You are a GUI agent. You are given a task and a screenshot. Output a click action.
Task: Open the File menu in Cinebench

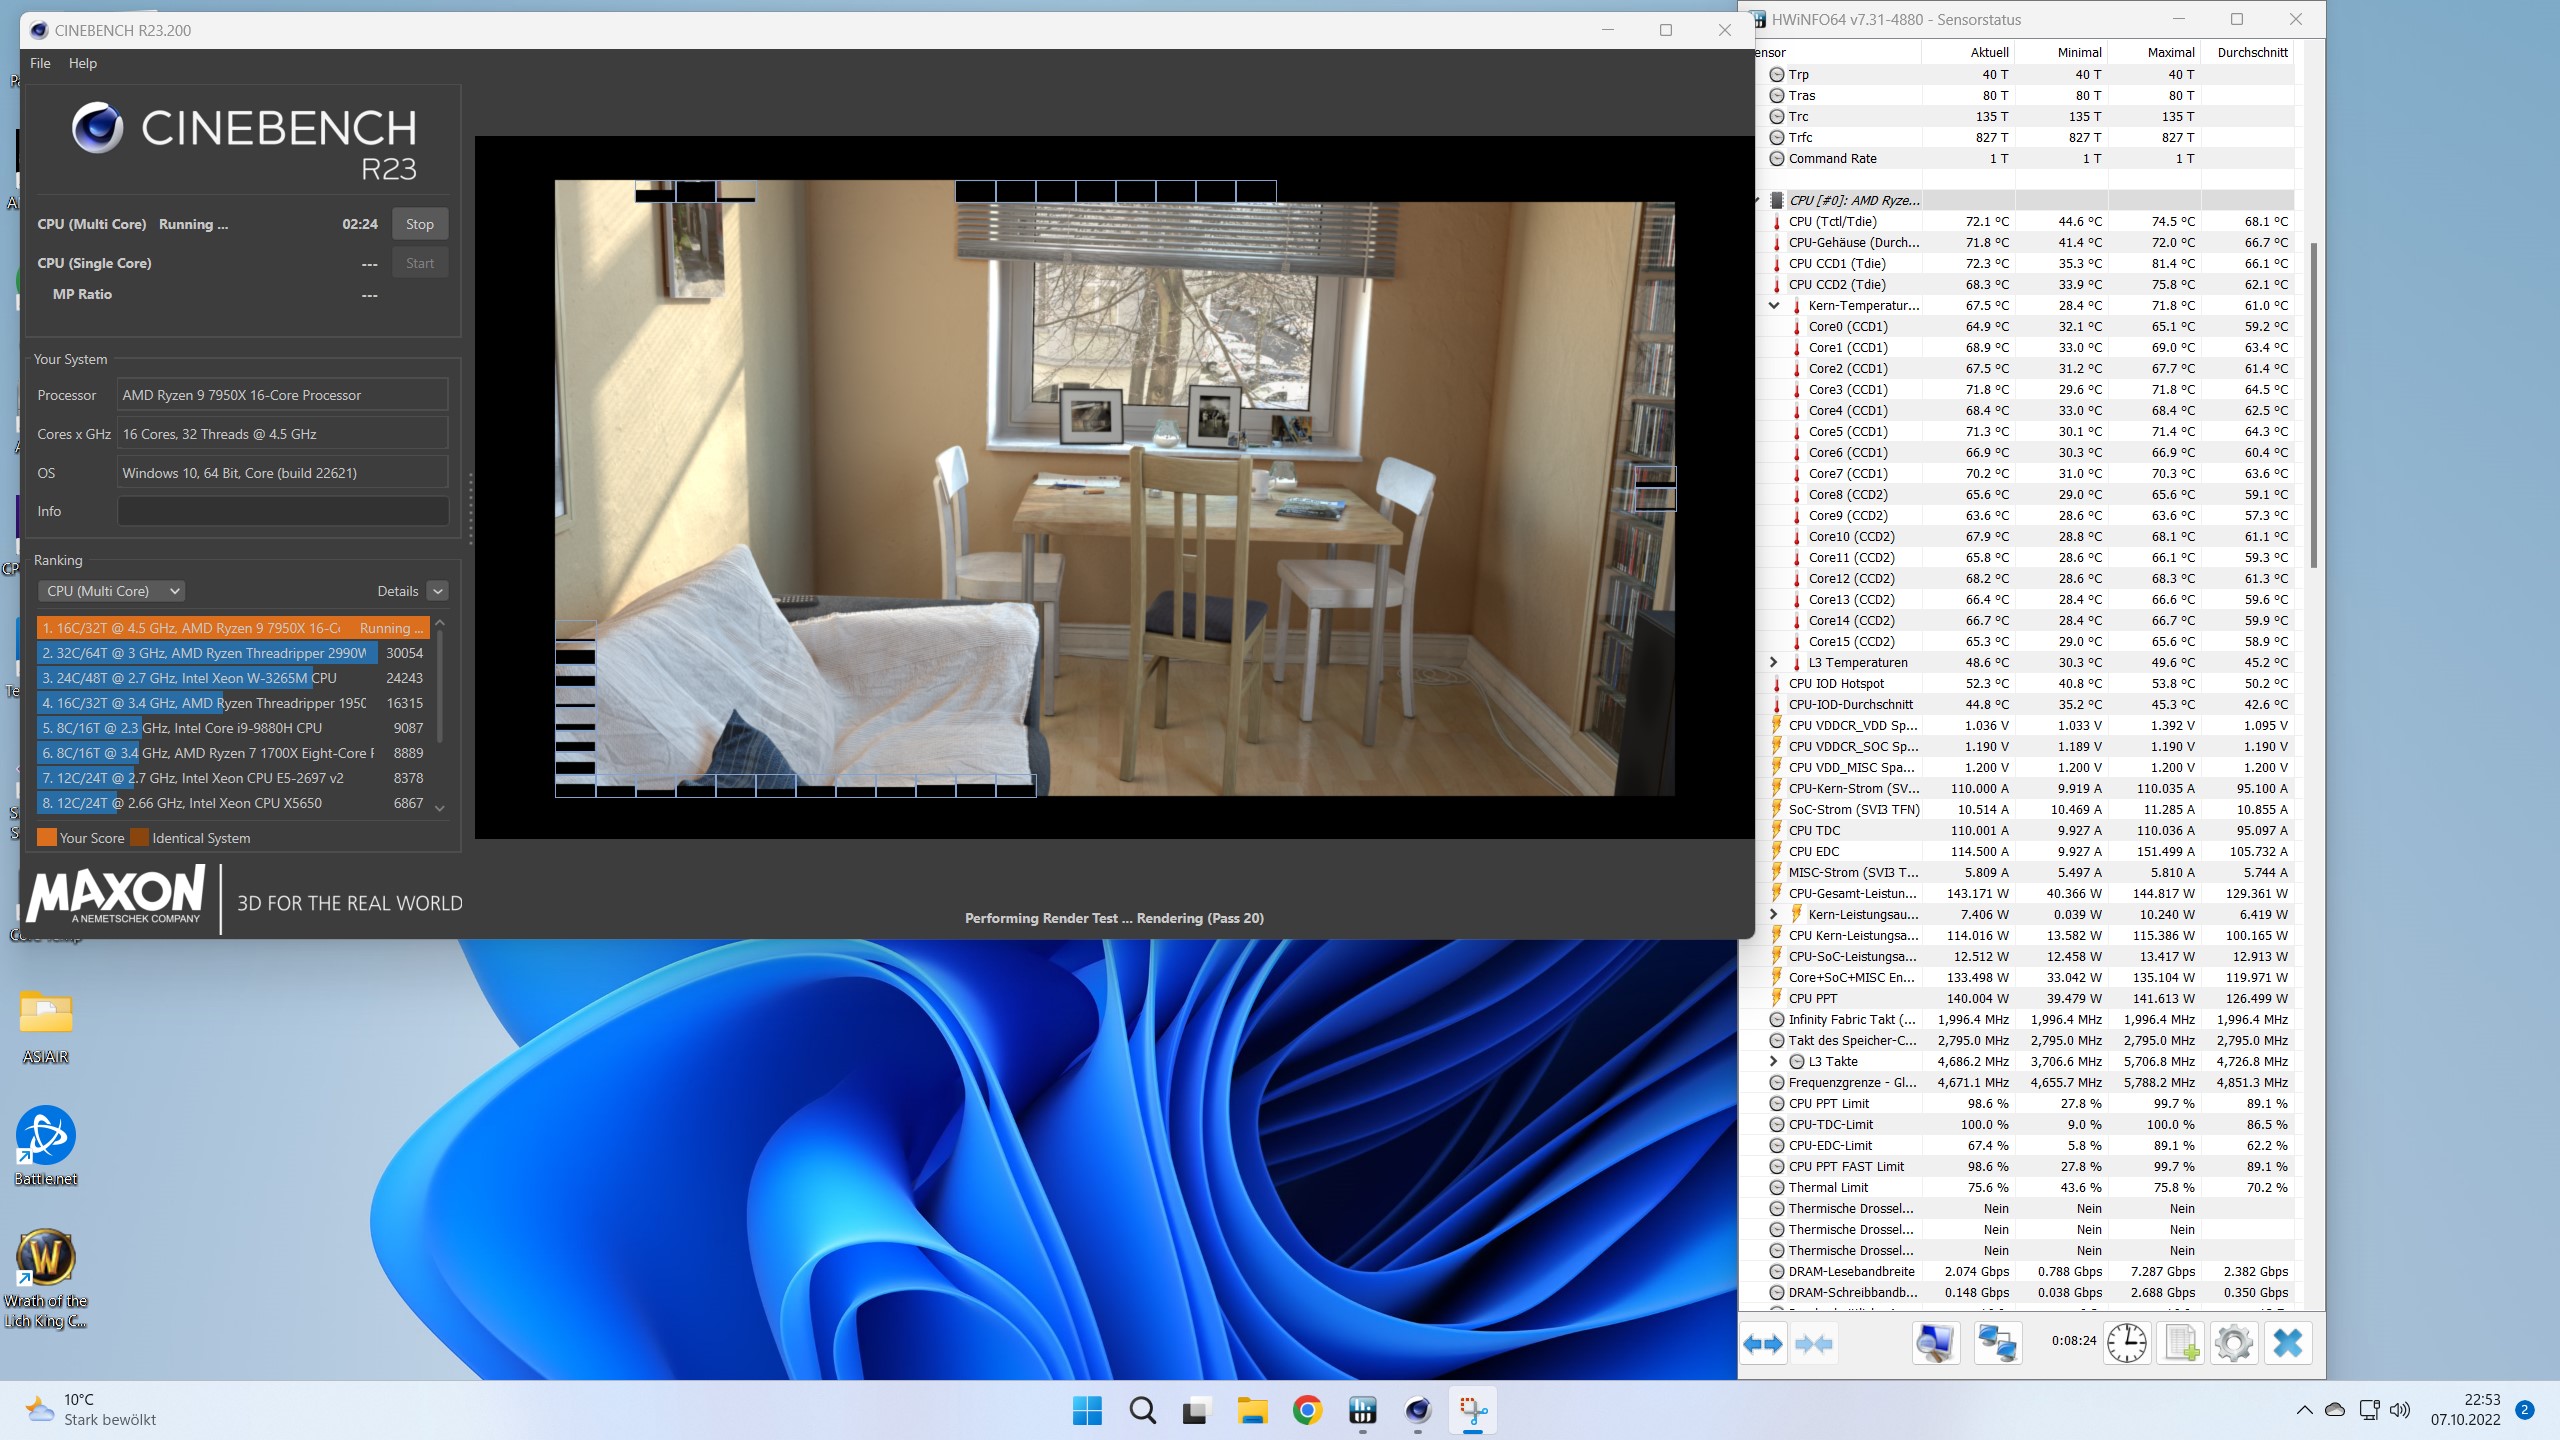click(40, 63)
